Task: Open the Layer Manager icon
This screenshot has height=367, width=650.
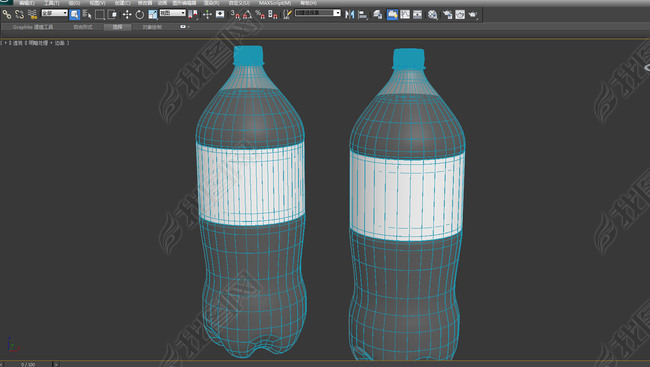Action: click(378, 15)
